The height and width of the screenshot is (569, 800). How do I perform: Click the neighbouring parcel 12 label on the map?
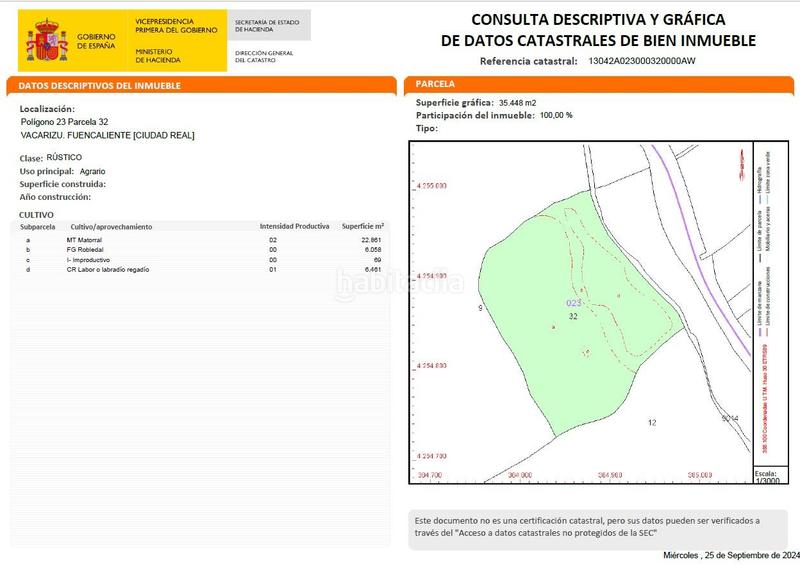pyautogui.click(x=652, y=422)
